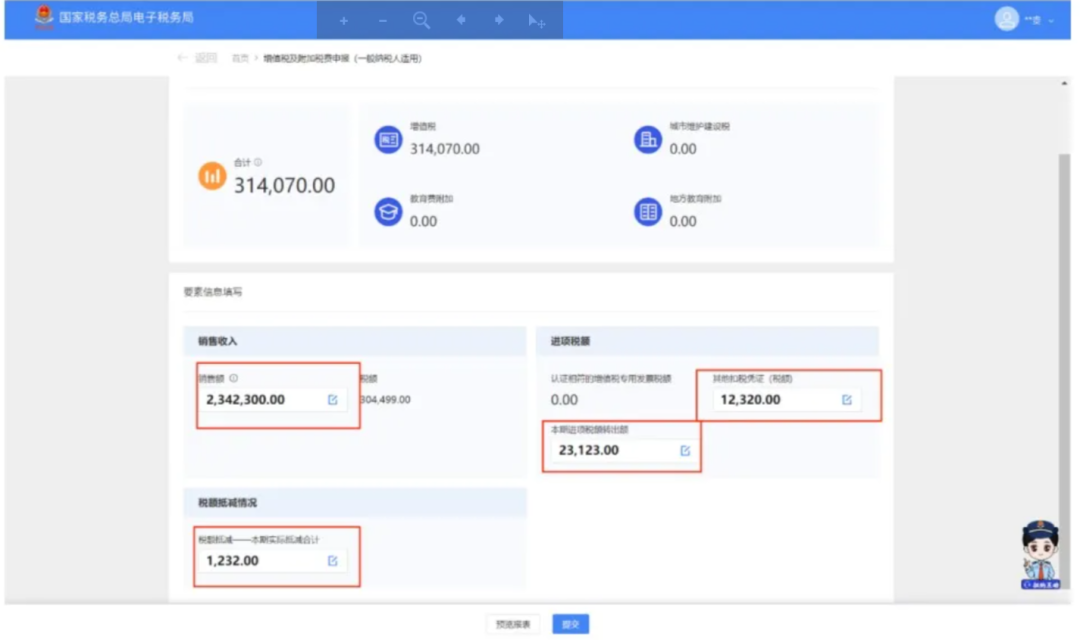Click the breadcrumb 增值税及附加税费申报 page title

(x=342, y=59)
